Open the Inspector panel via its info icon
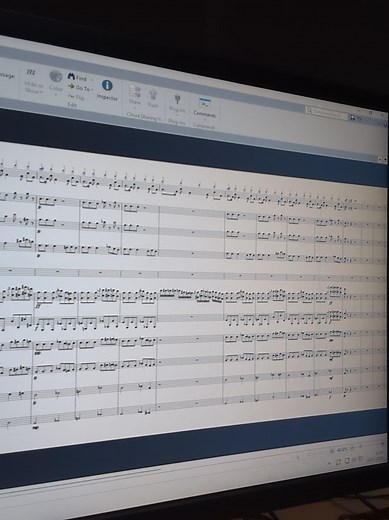Image resolution: width=389 pixels, height=520 pixels. pyautogui.click(x=107, y=85)
